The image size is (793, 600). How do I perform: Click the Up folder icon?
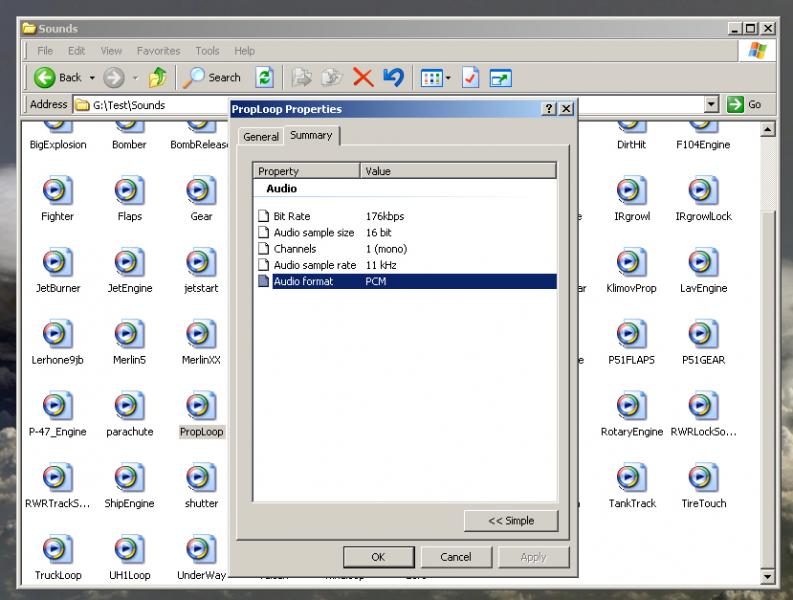click(157, 78)
